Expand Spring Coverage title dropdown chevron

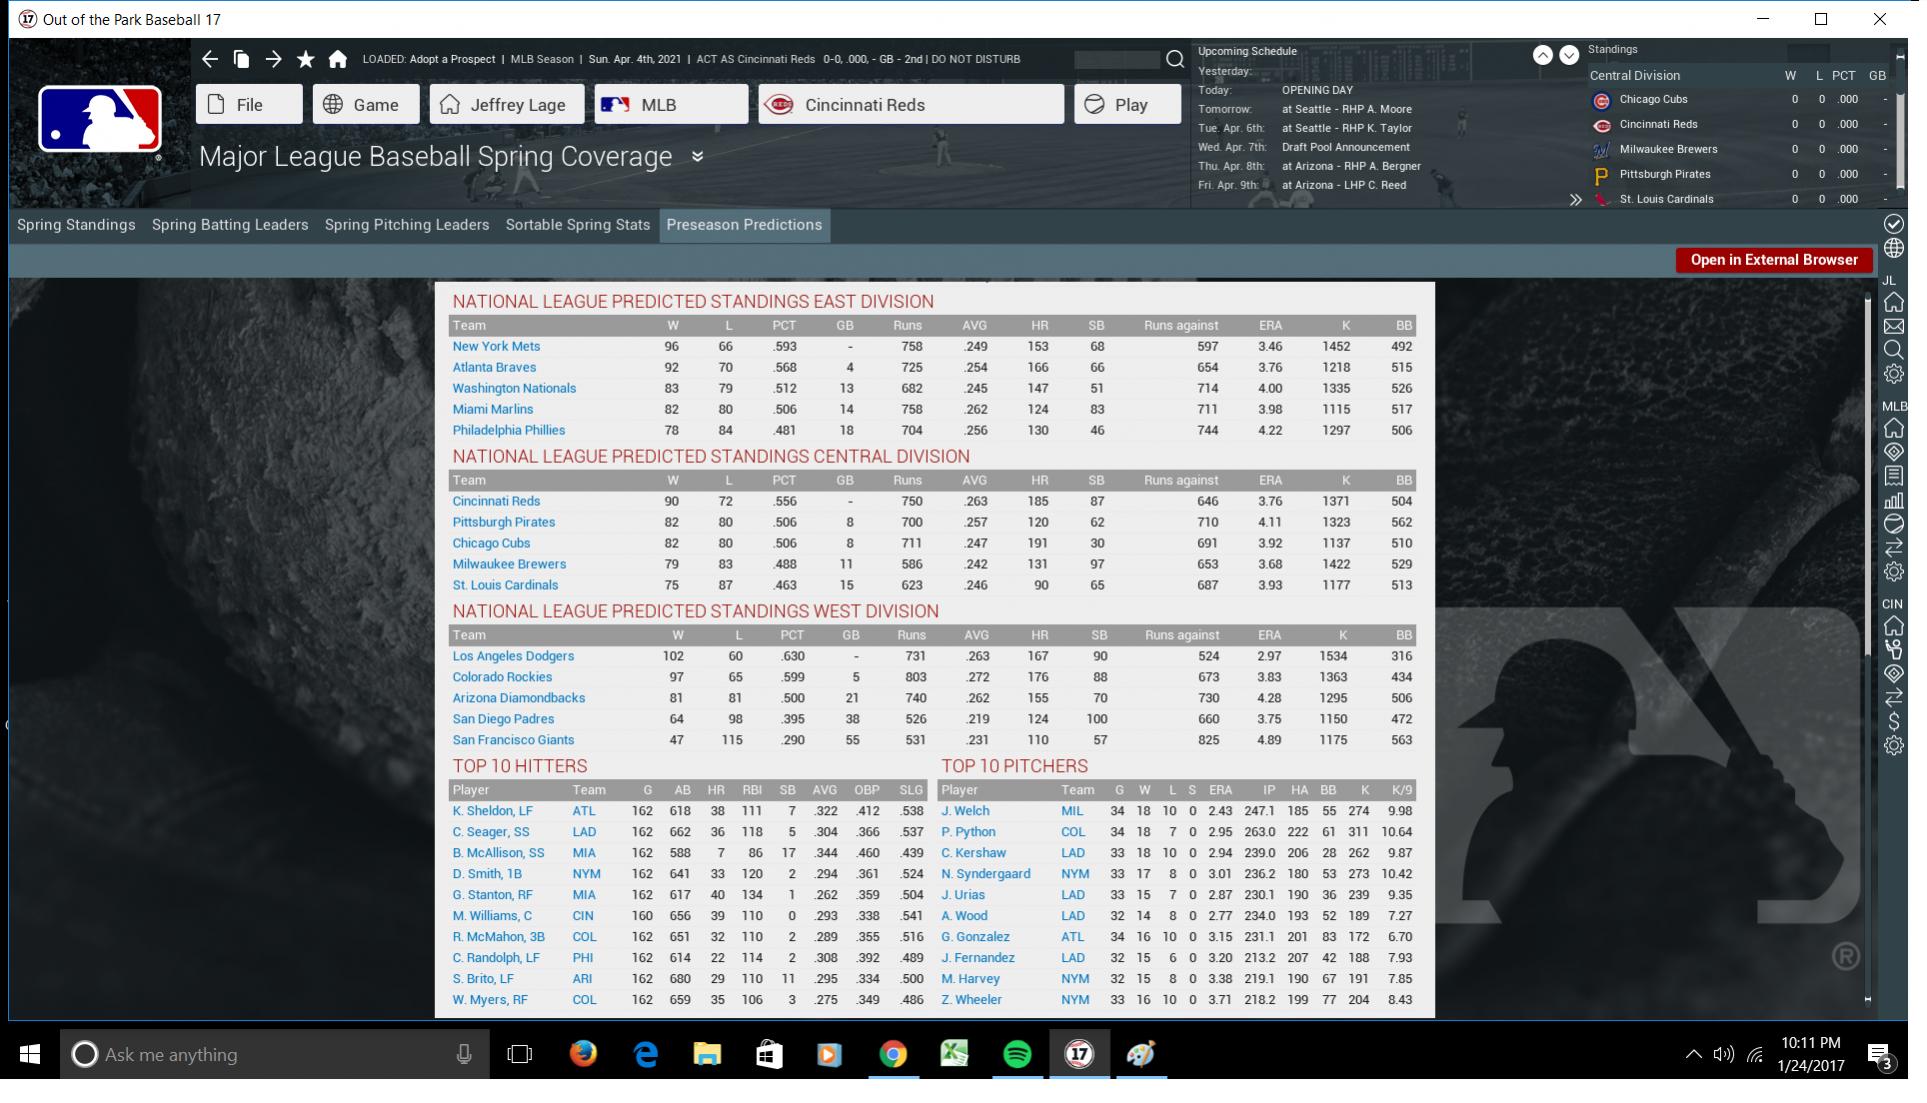coord(697,157)
